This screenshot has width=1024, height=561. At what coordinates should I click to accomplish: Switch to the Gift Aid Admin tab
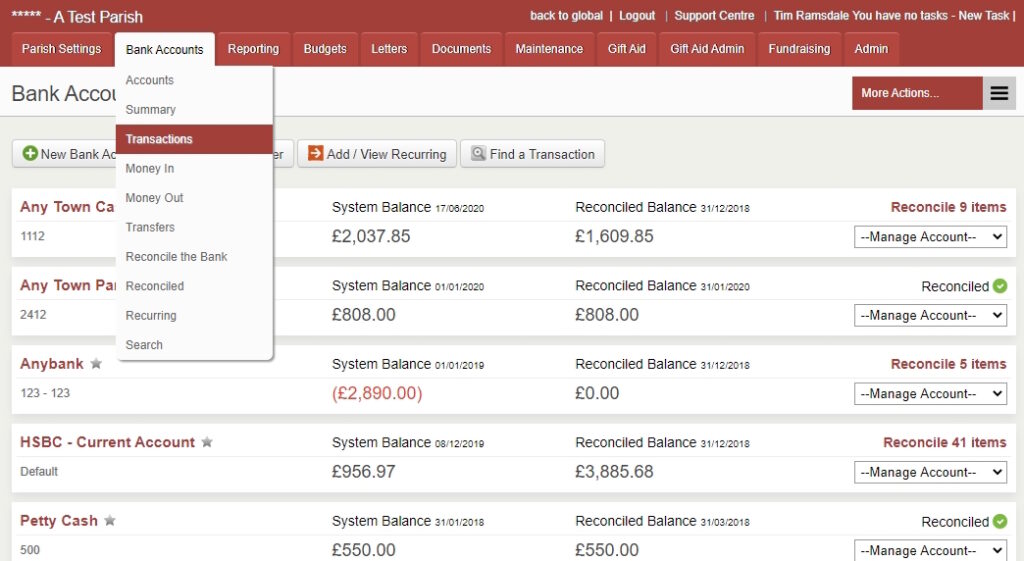(706, 49)
